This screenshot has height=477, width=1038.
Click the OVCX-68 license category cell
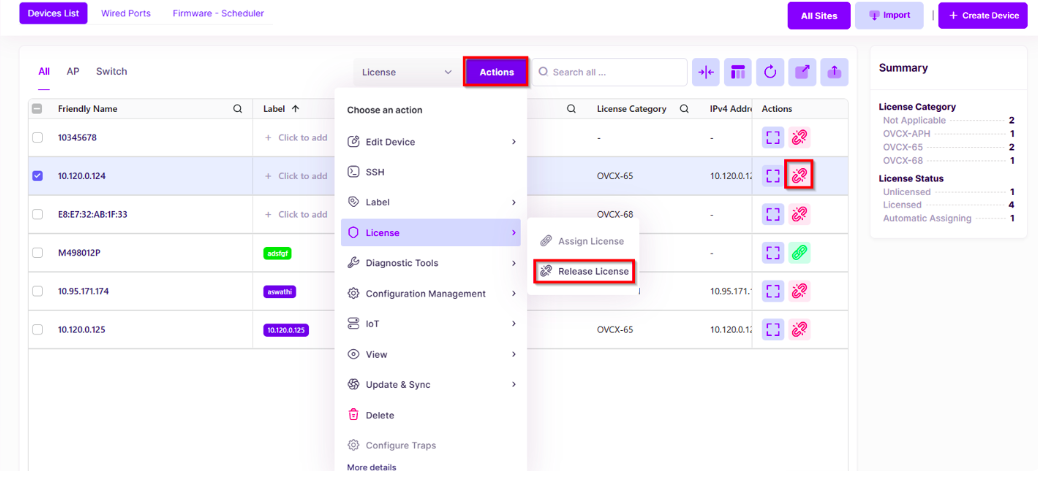[x=615, y=214]
